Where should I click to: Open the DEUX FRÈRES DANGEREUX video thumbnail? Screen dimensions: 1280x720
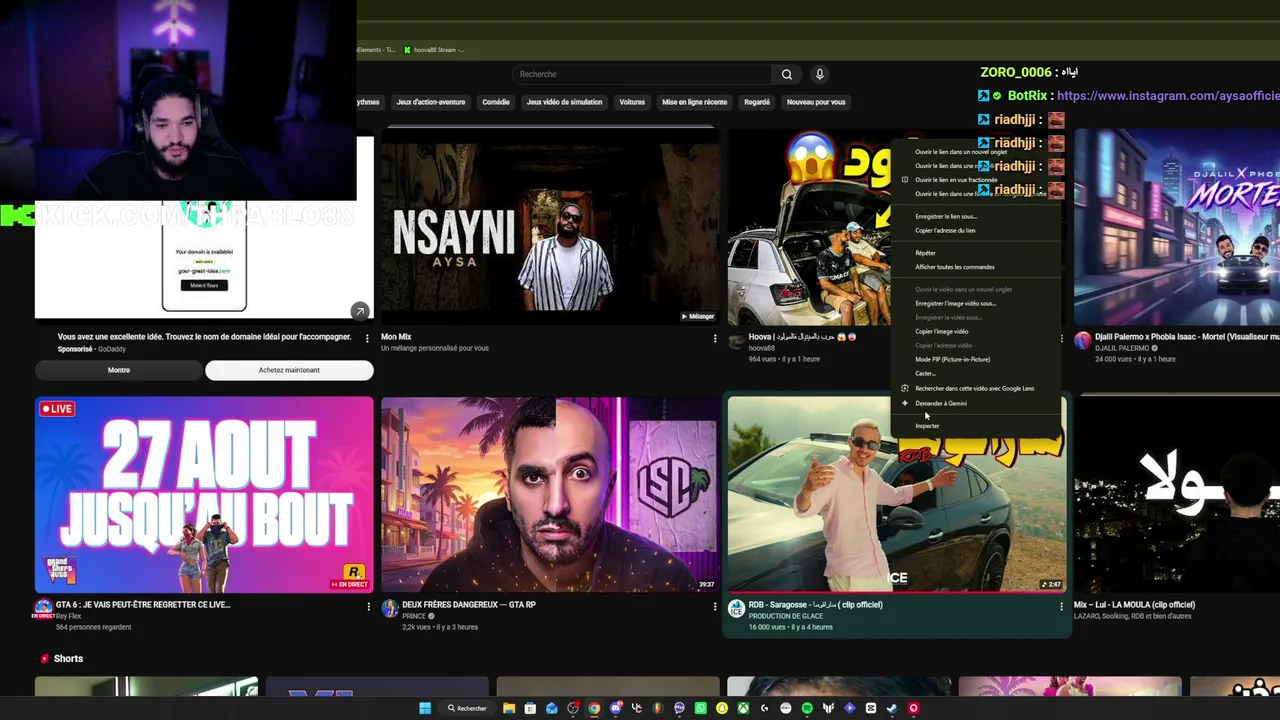tap(550, 494)
